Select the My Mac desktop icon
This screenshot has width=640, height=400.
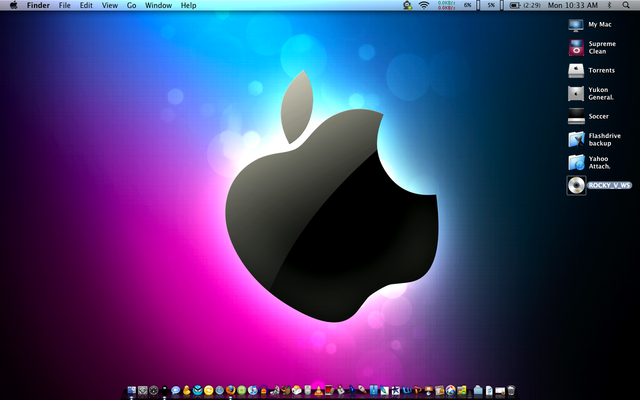click(576, 25)
